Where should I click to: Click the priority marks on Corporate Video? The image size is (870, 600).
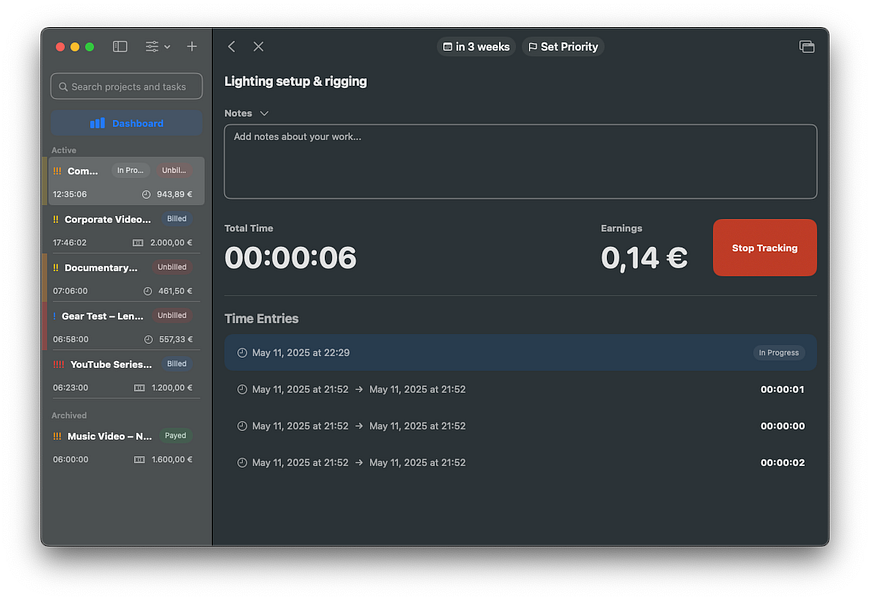pyautogui.click(x=55, y=220)
